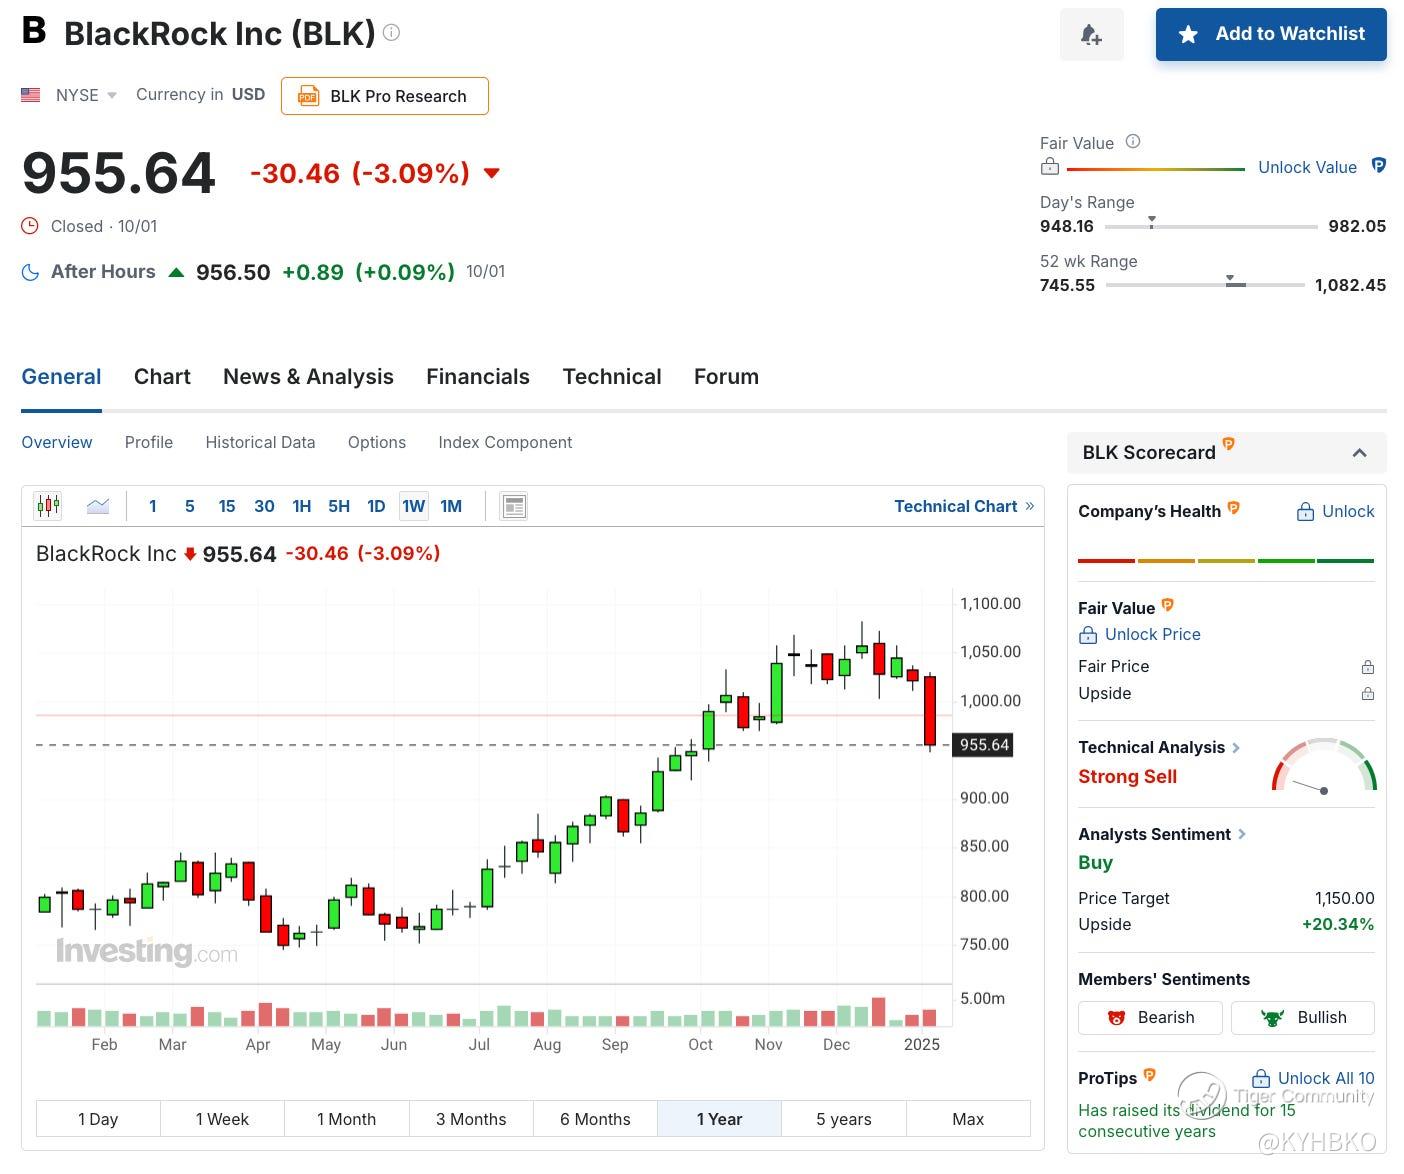Click Unlock Value link
This screenshot has width=1404, height=1174.
point(1307,167)
